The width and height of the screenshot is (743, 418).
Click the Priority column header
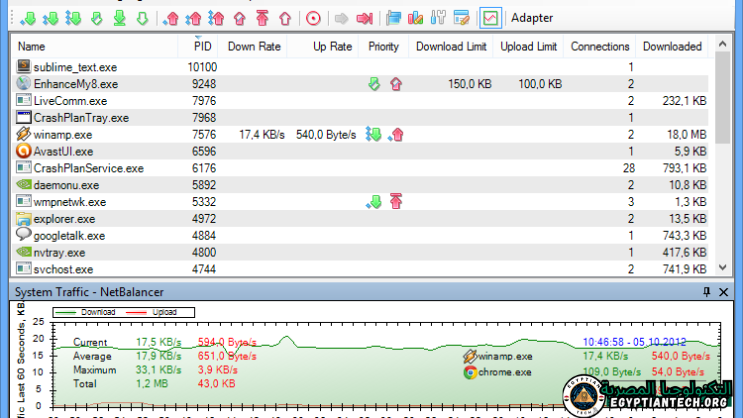coord(383,46)
